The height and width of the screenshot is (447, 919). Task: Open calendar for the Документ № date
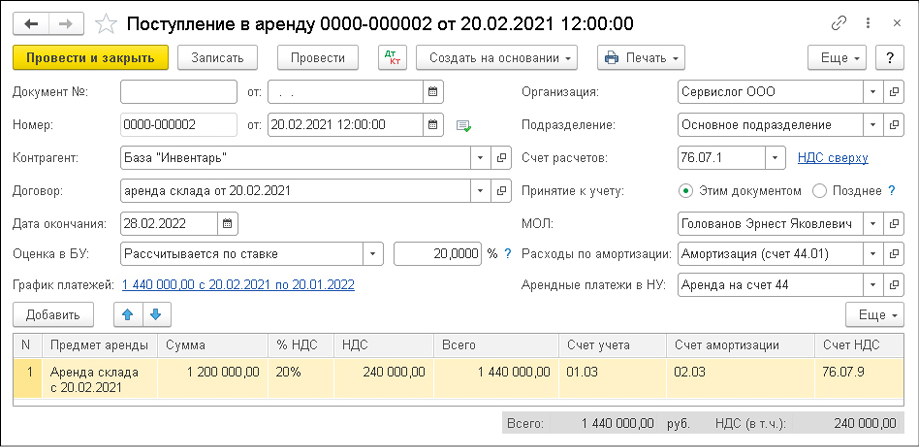pos(433,91)
